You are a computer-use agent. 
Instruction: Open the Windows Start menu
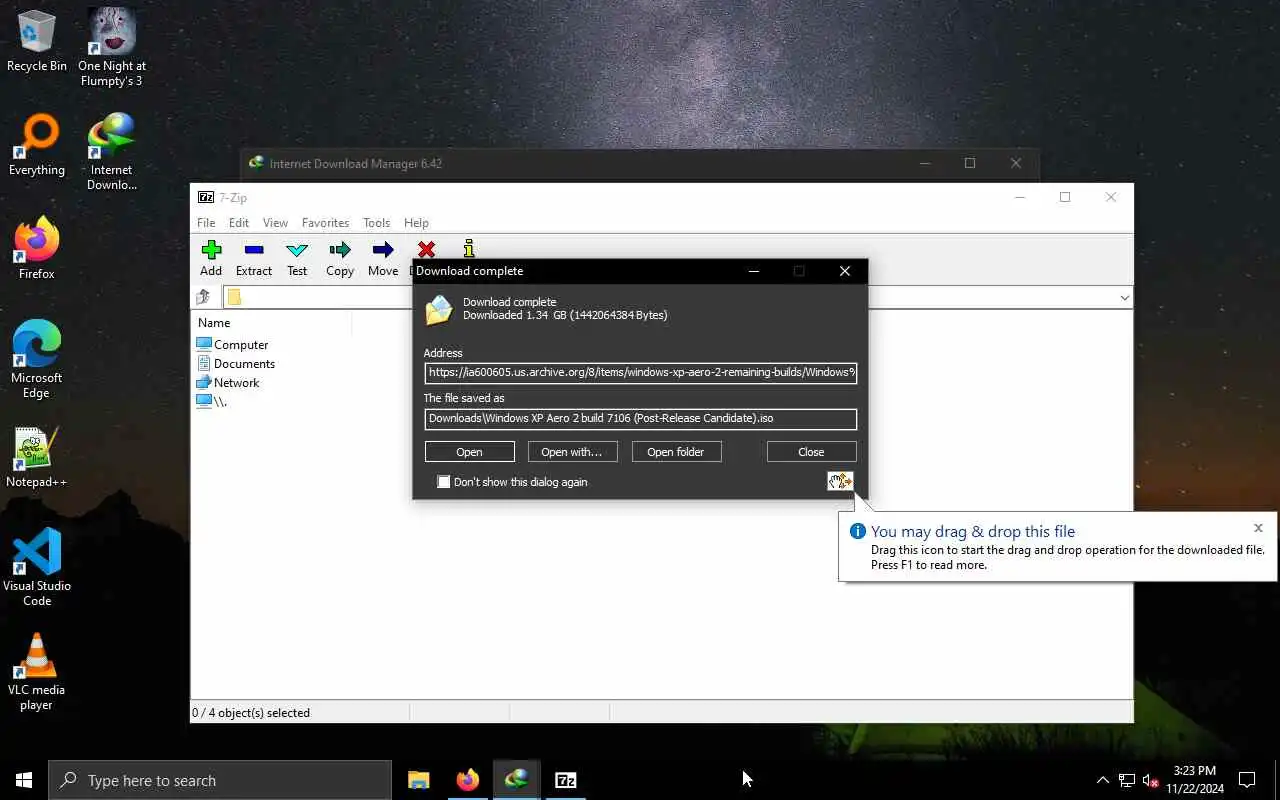click(24, 780)
